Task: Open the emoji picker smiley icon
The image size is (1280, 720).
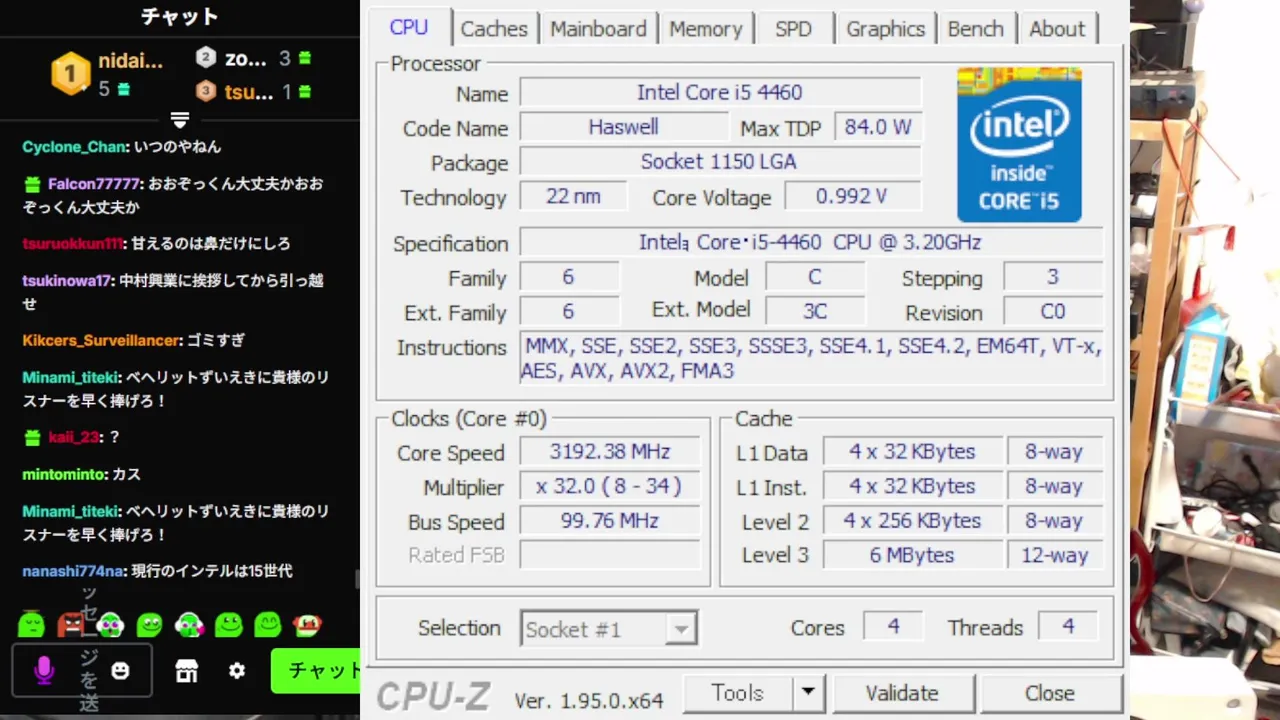Action: point(120,670)
